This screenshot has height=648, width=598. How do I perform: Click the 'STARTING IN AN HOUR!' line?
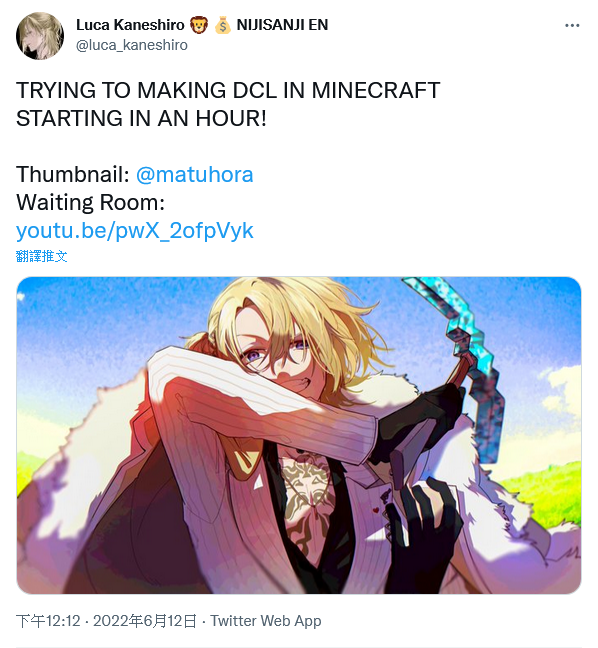pyautogui.click(x=141, y=119)
